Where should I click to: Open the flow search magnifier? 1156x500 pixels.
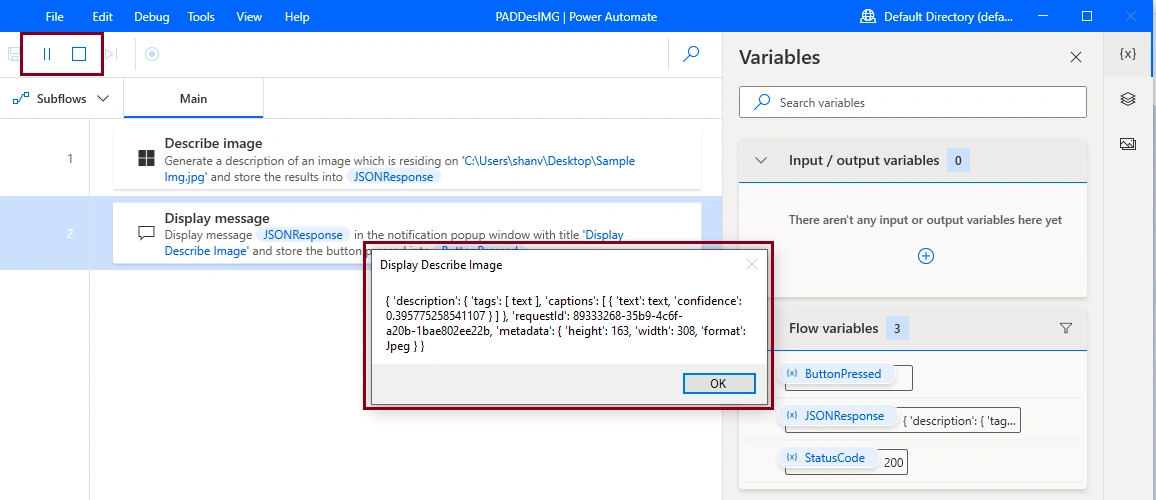[x=691, y=54]
